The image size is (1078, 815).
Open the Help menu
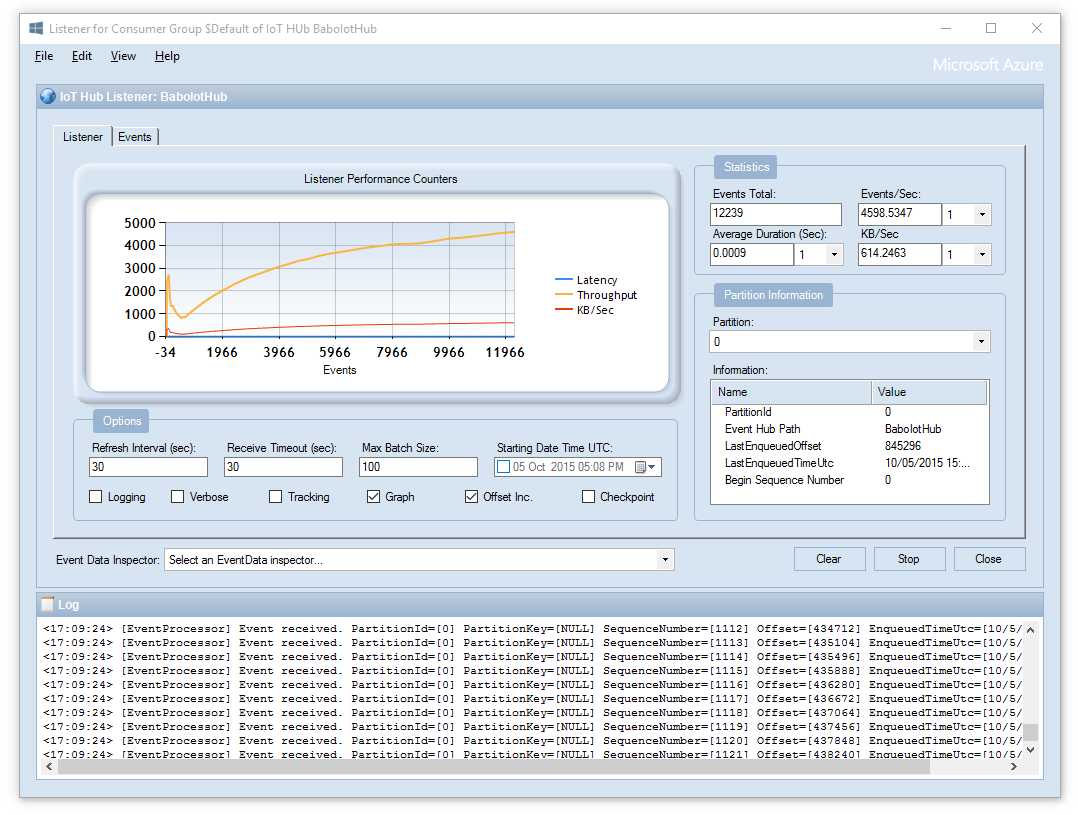tap(167, 56)
